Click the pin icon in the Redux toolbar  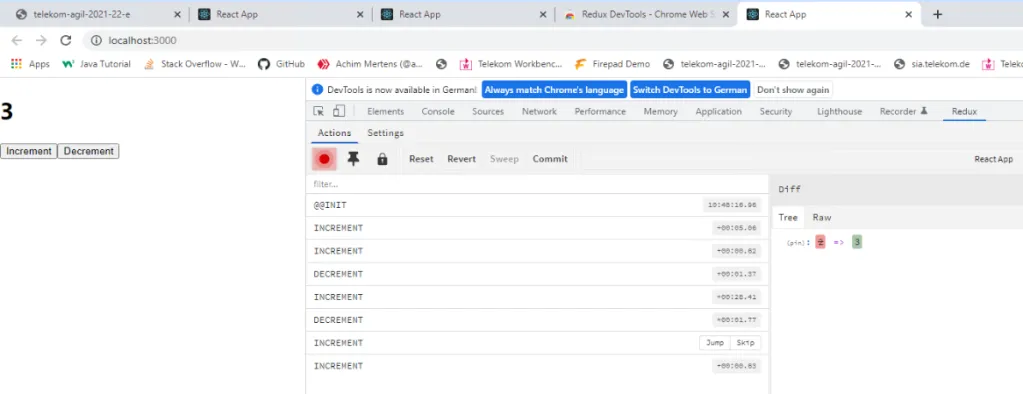click(x=353, y=159)
